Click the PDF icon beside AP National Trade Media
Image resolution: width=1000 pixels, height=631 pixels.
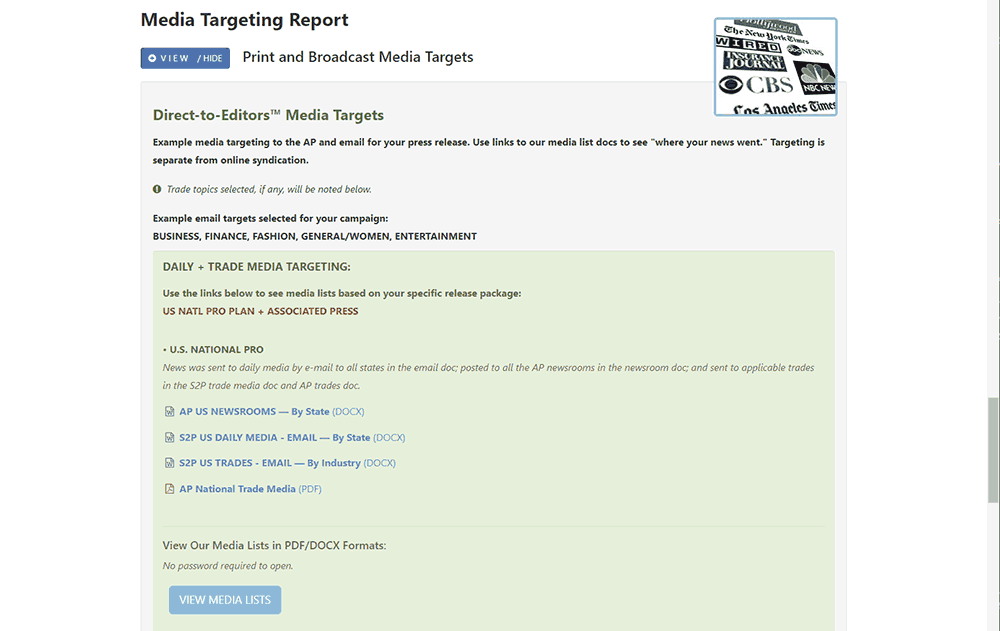coord(169,489)
